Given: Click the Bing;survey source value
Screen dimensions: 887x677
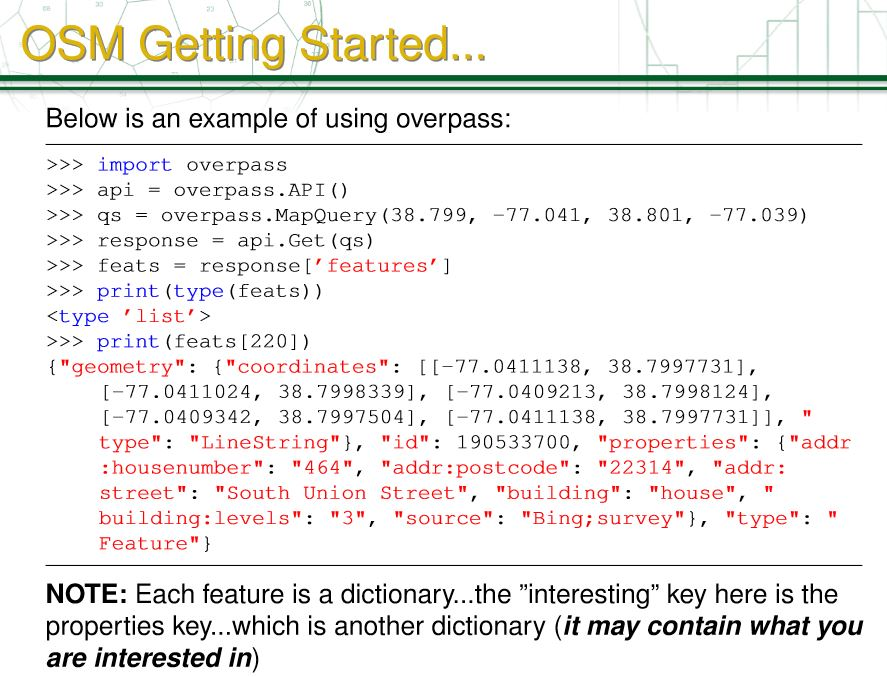Looking at the screenshot, I should pyautogui.click(x=580, y=518).
